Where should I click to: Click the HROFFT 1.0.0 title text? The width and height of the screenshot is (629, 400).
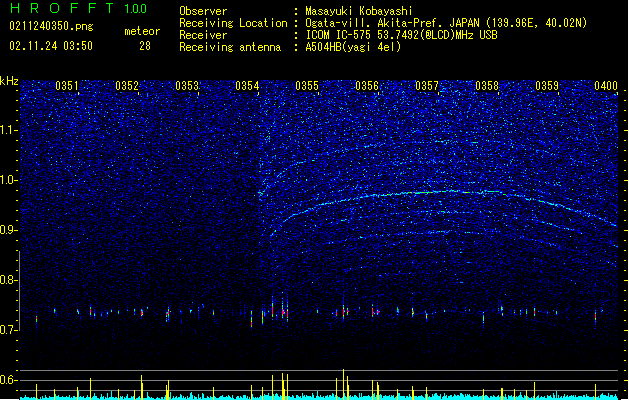coord(79,8)
